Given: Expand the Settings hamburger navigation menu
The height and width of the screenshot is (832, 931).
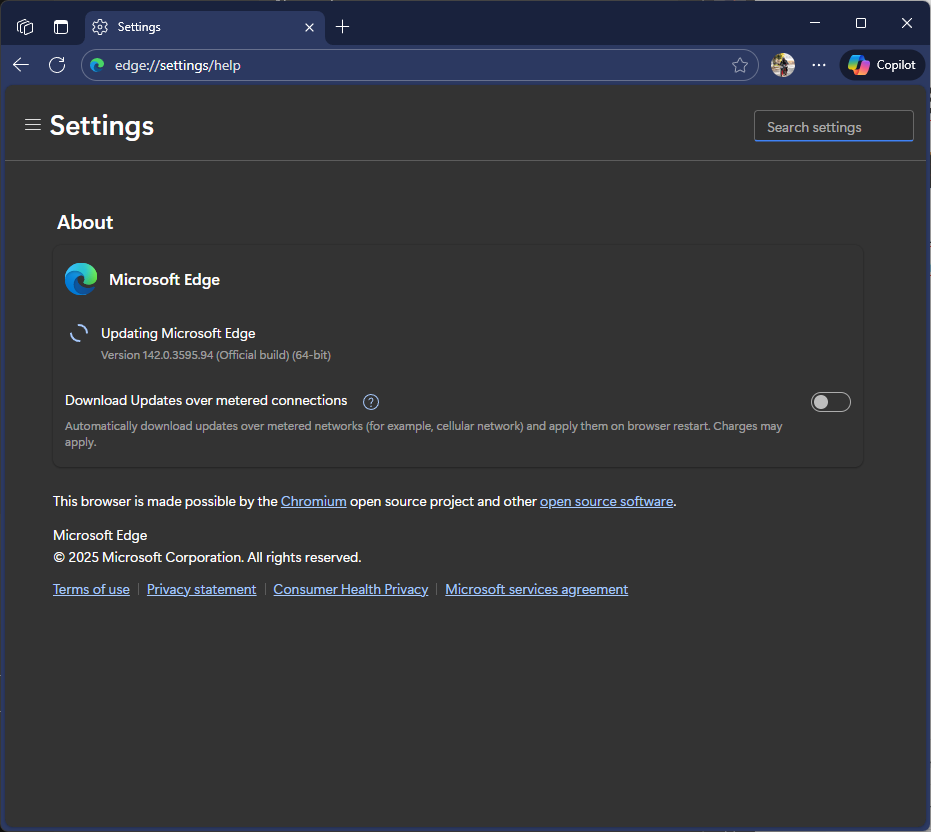Looking at the screenshot, I should tap(33, 125).
